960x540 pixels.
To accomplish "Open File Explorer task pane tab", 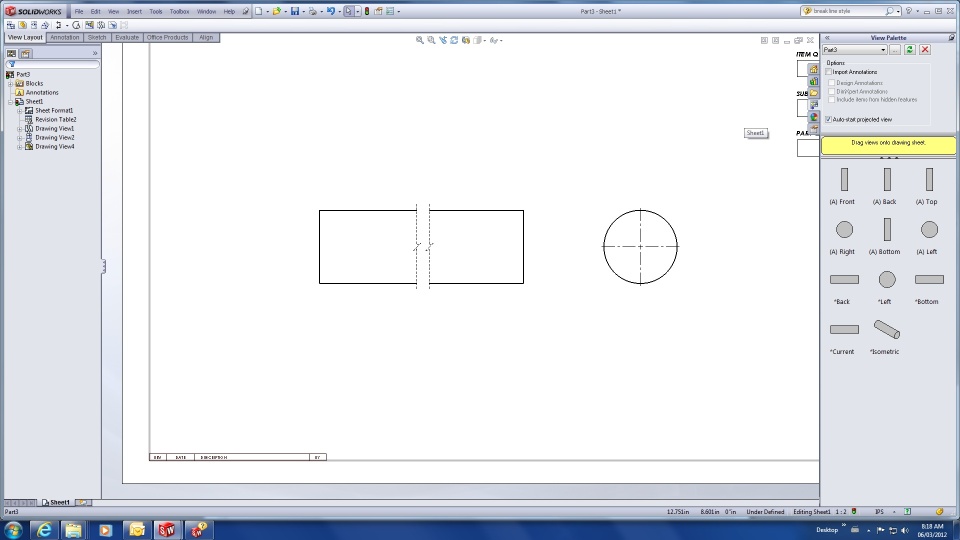I will pos(814,93).
